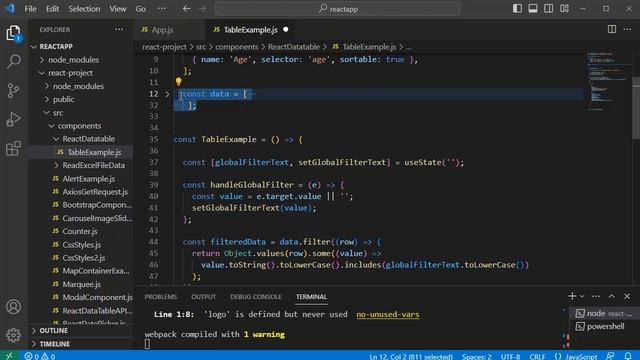Click the reactapp command center search box
The height and width of the screenshot is (360, 640).
click(x=338, y=9)
